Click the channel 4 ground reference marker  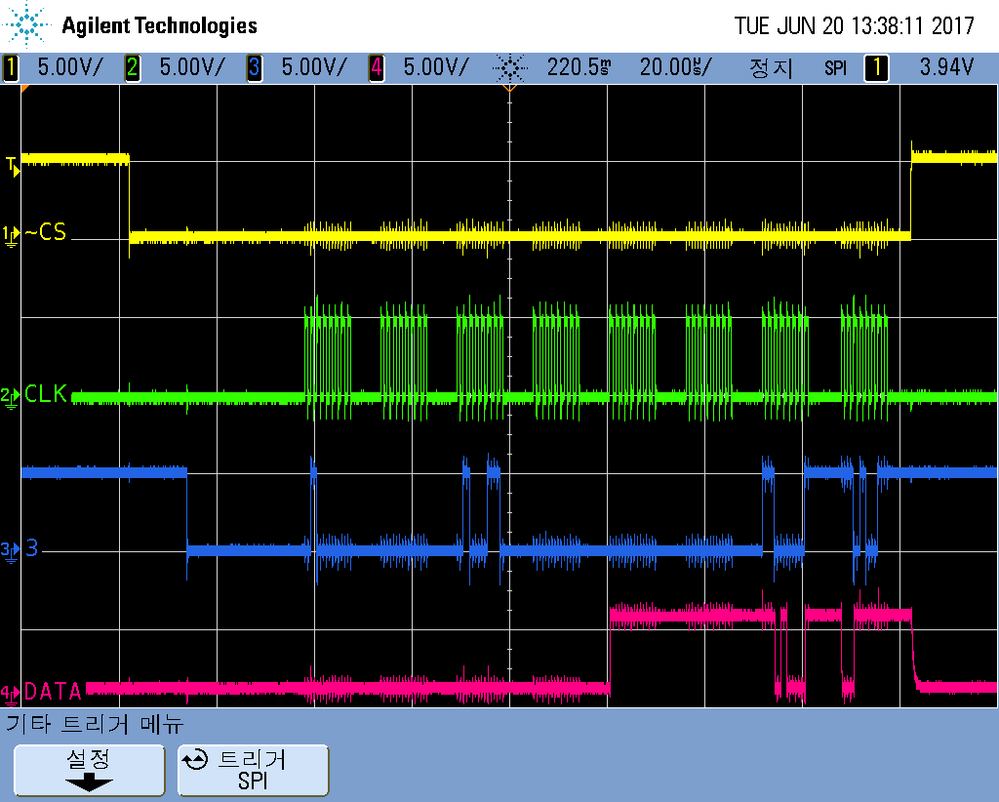point(11,694)
